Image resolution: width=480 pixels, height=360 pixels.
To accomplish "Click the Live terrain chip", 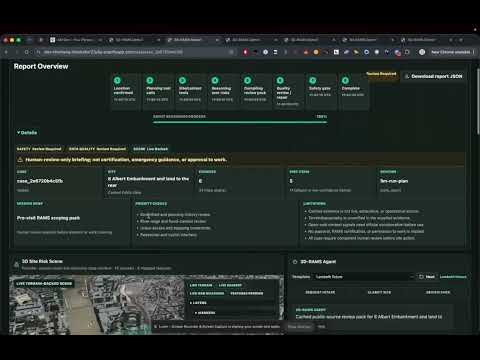I will pyautogui.click(x=201, y=285).
